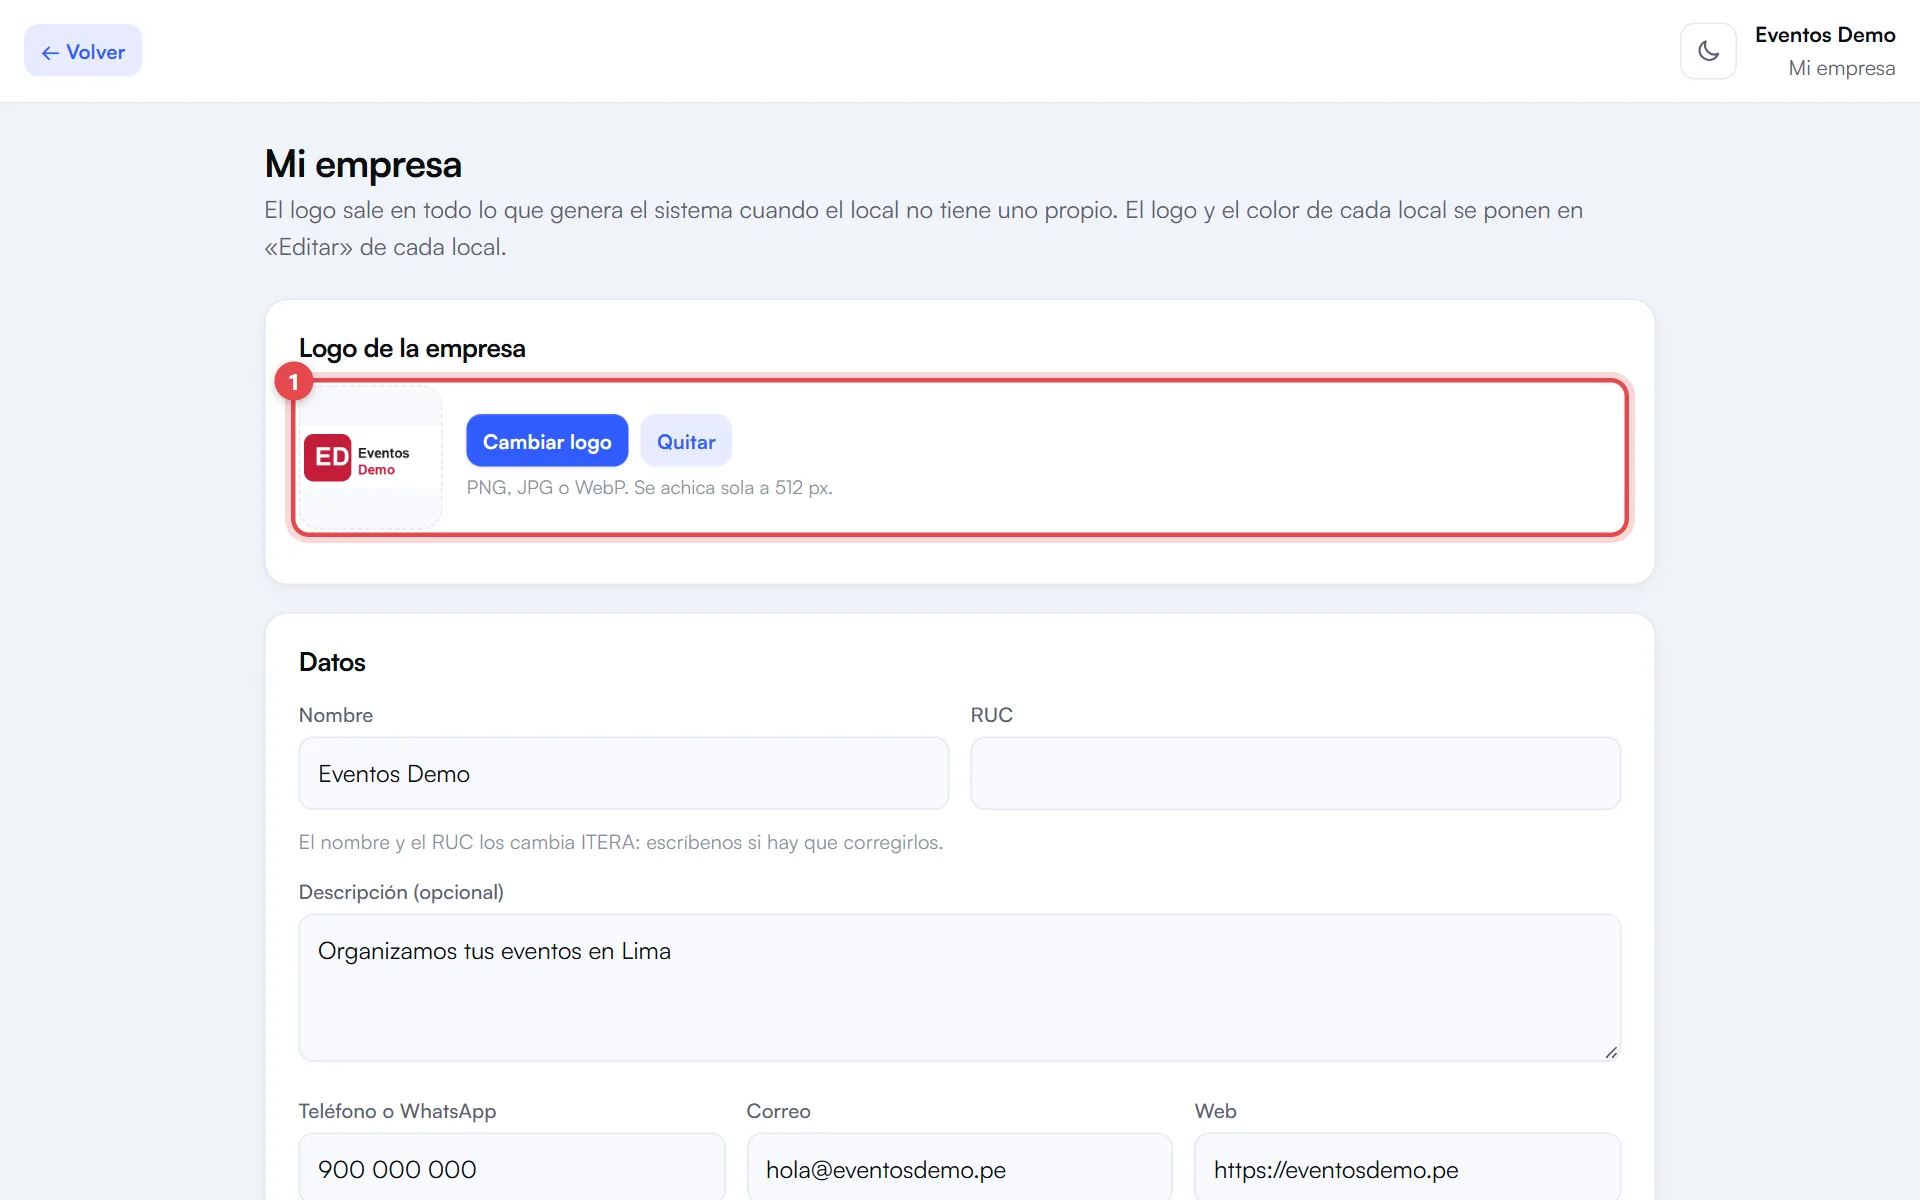Click the Nombre field label

(x=336, y=715)
